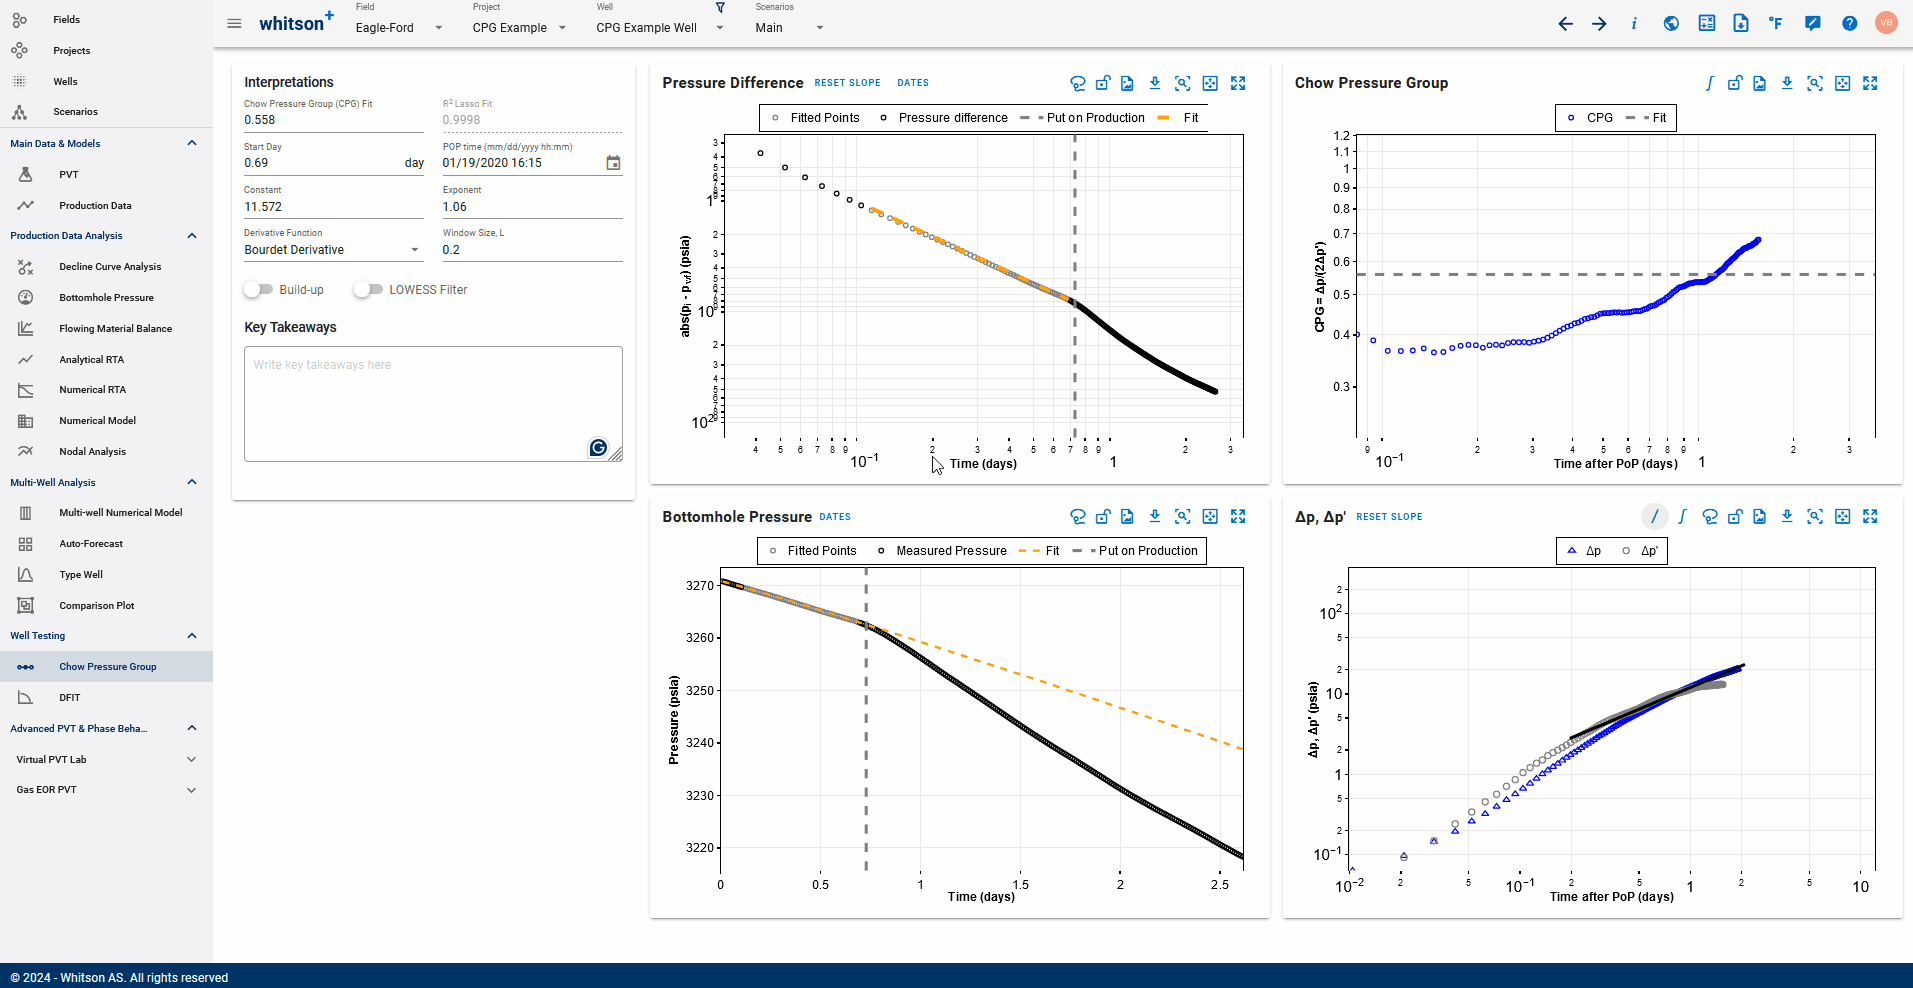This screenshot has width=1913, height=988.
Task: Open the info 'i' icon in header
Action: pos(1634,24)
